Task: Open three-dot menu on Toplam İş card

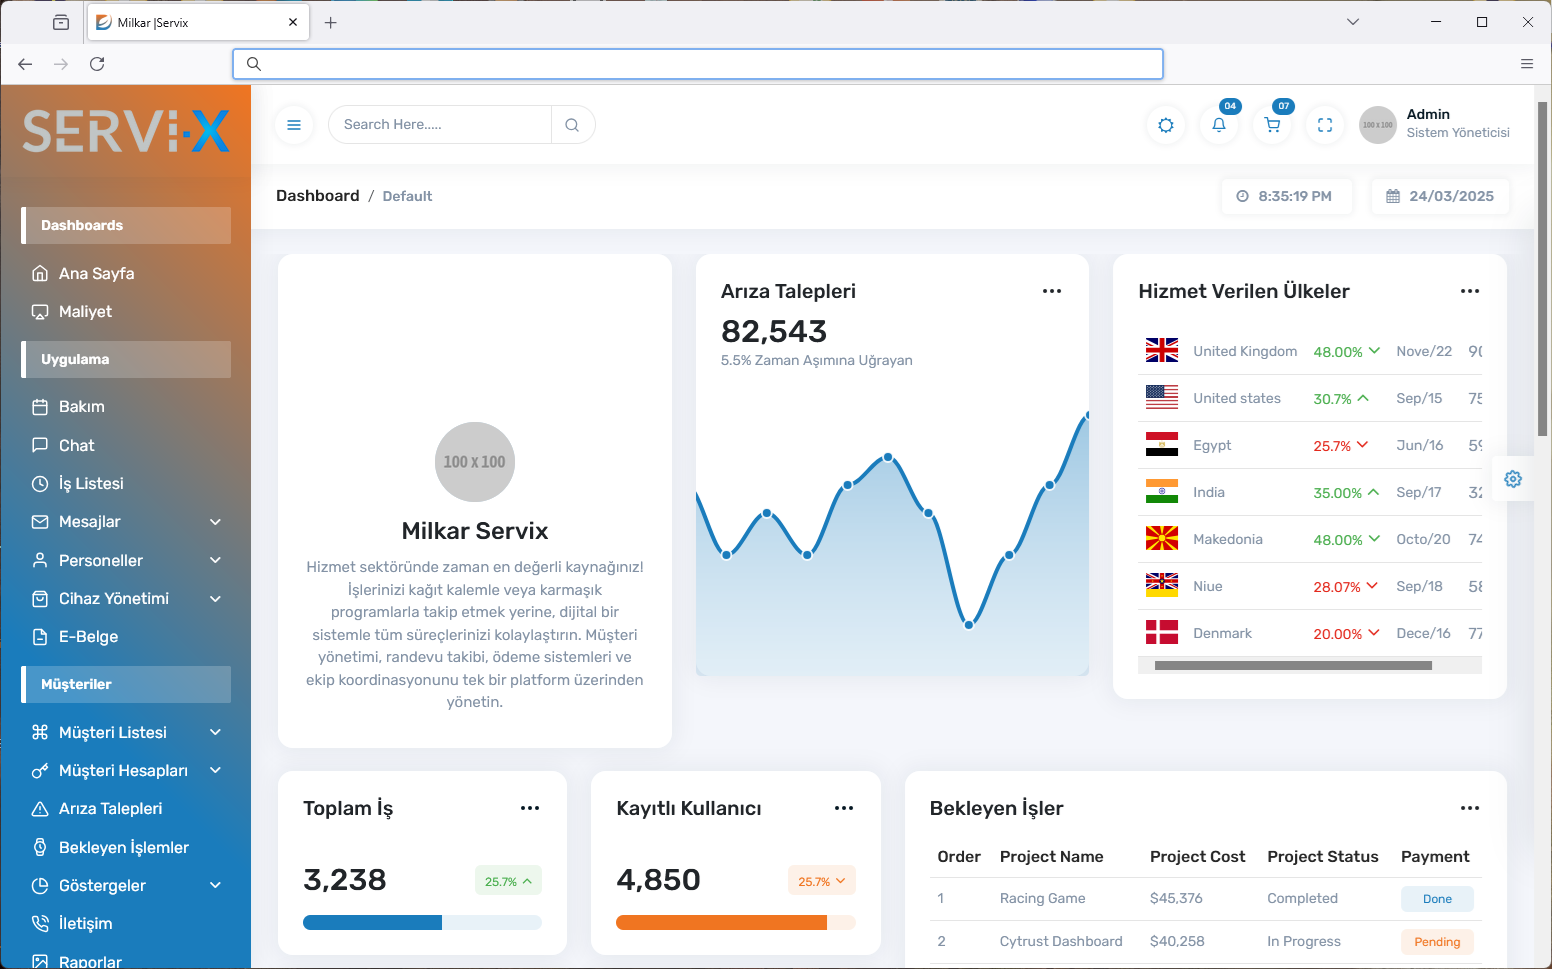Action: point(530,808)
